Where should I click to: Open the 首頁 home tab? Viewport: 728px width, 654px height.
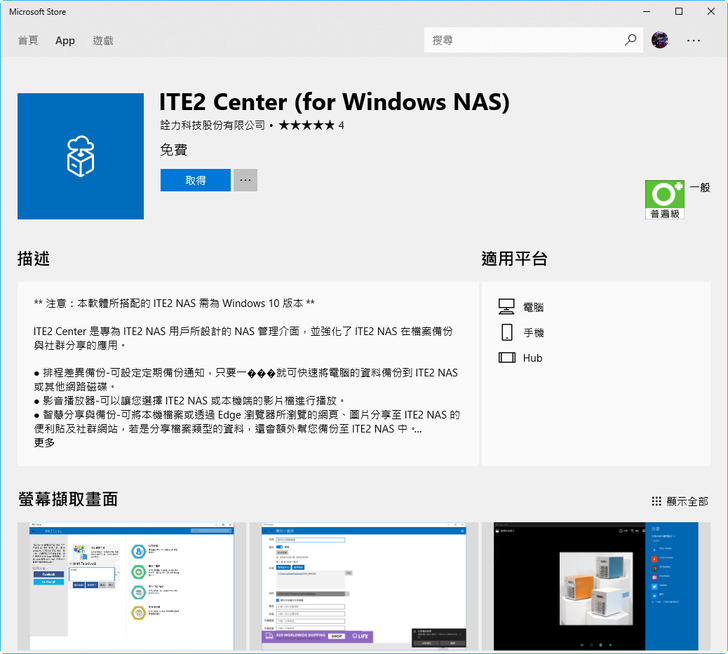28,40
